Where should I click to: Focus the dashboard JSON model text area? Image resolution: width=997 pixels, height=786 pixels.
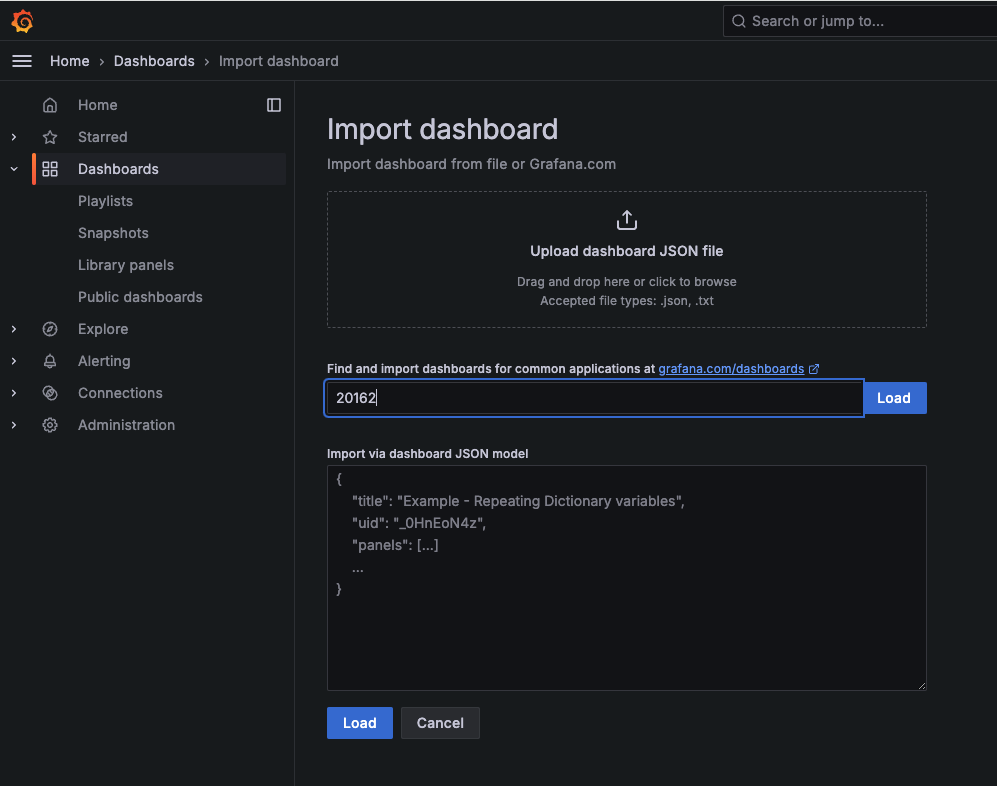click(x=626, y=577)
